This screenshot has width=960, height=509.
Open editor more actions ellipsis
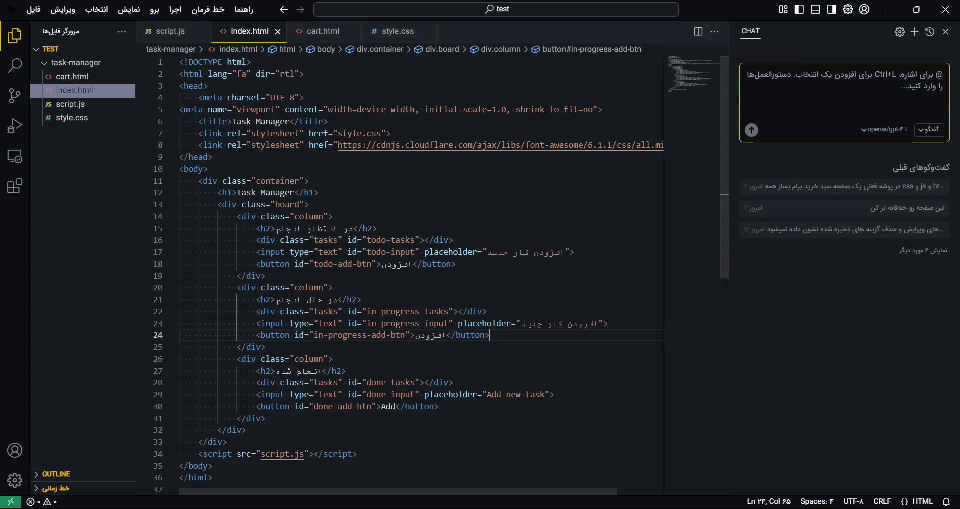tap(714, 31)
